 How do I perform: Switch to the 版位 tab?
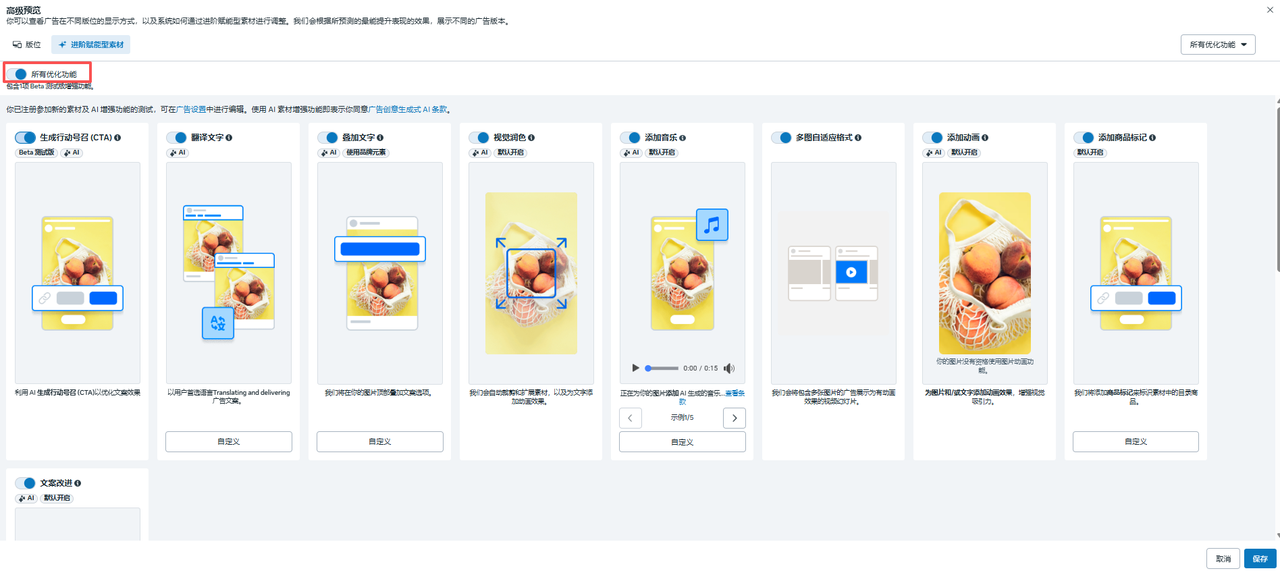coord(27,45)
